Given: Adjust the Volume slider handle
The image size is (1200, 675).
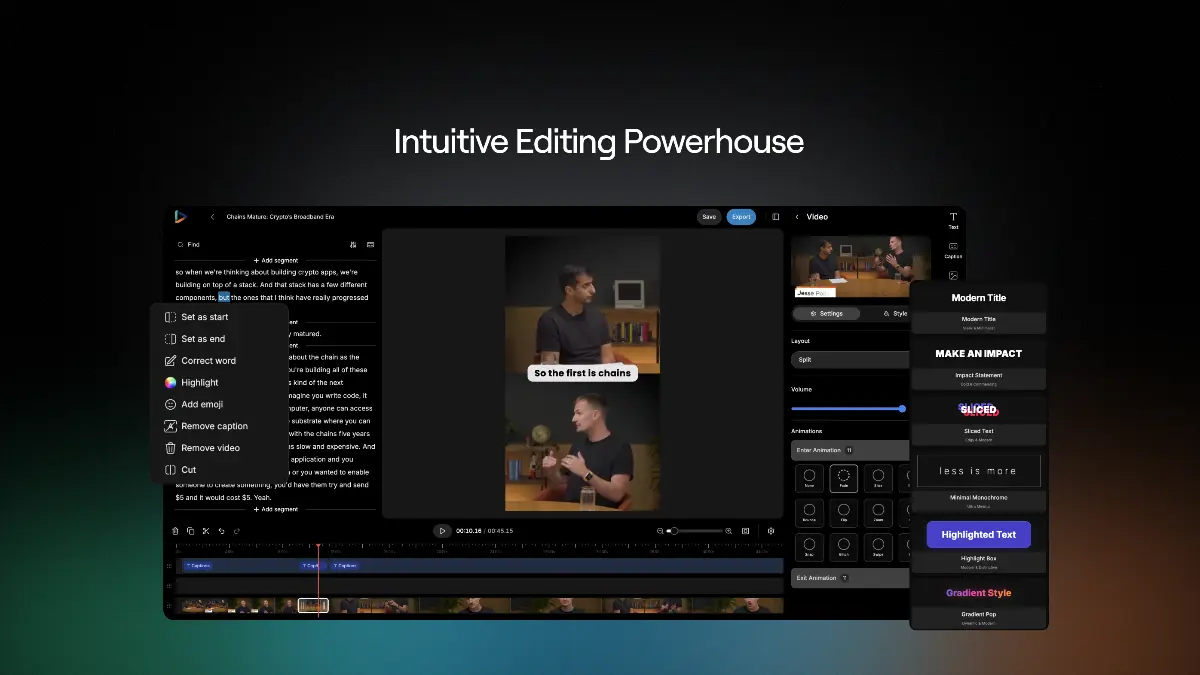Looking at the screenshot, I should (x=902, y=408).
